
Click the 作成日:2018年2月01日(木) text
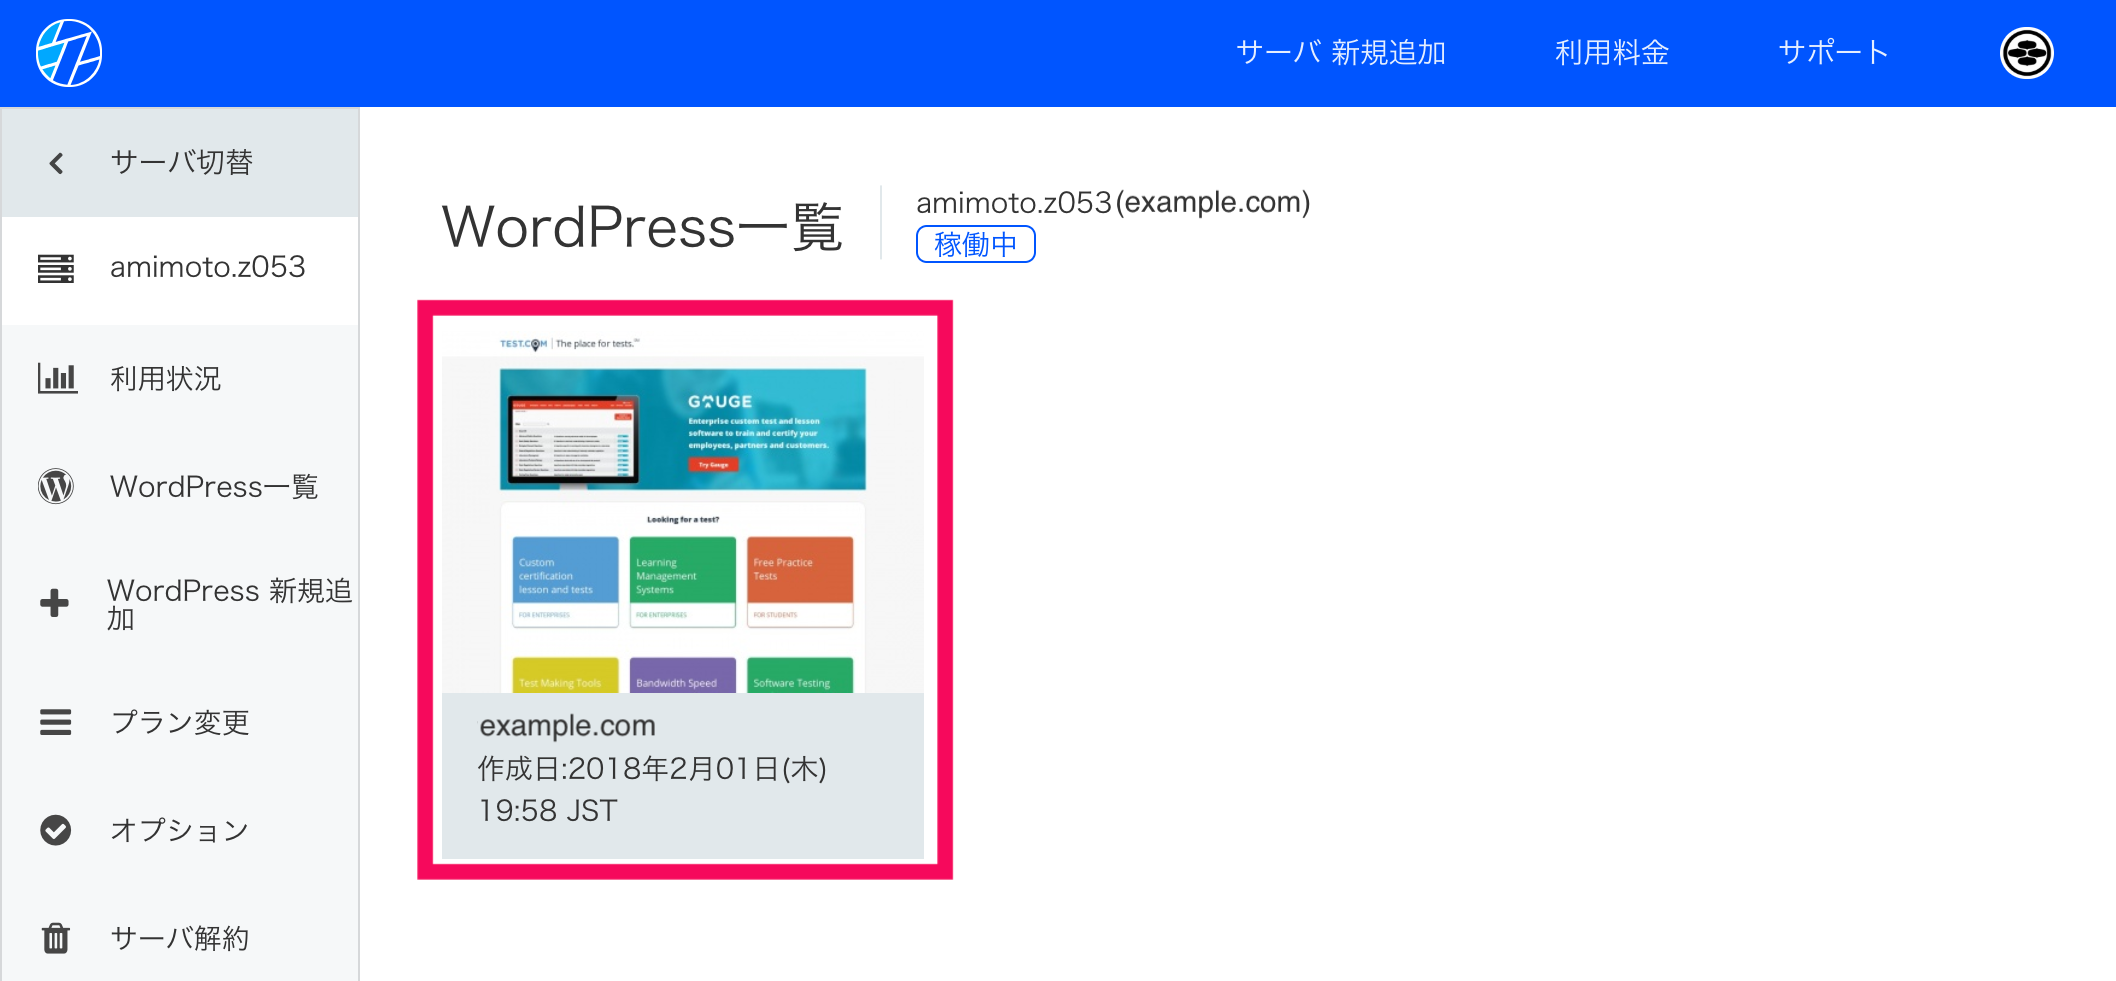tap(652, 768)
